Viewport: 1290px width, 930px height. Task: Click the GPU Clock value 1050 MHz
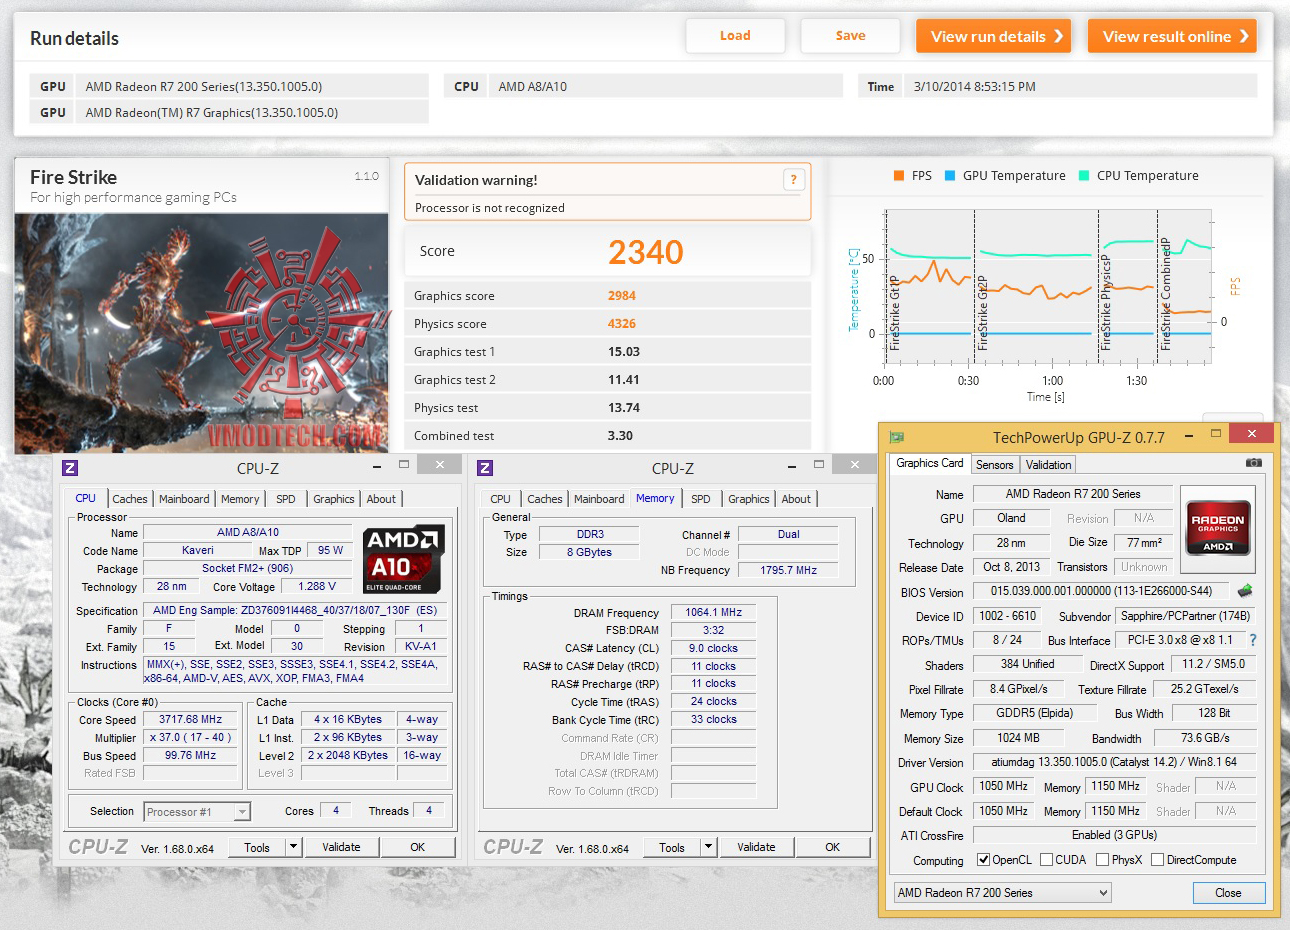tap(1003, 787)
